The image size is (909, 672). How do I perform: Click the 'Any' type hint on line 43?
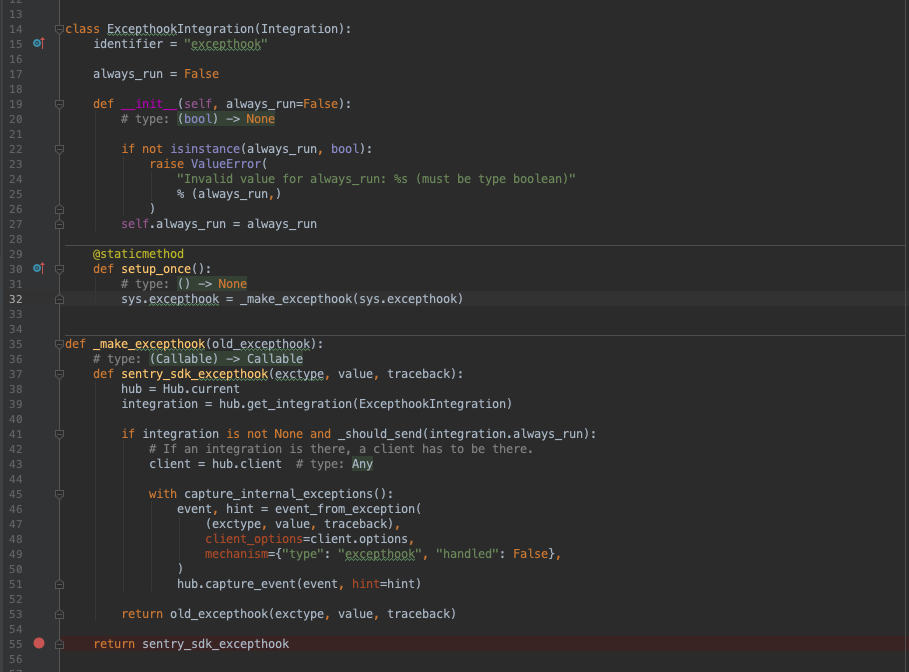click(x=362, y=464)
